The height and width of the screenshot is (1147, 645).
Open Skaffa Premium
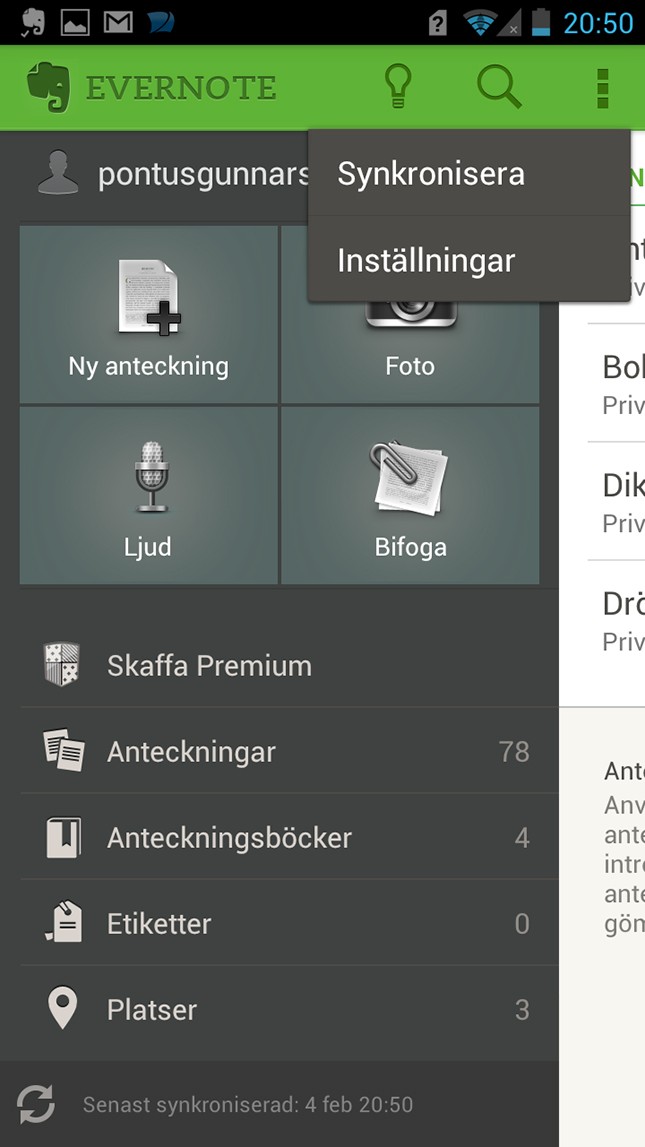point(209,665)
